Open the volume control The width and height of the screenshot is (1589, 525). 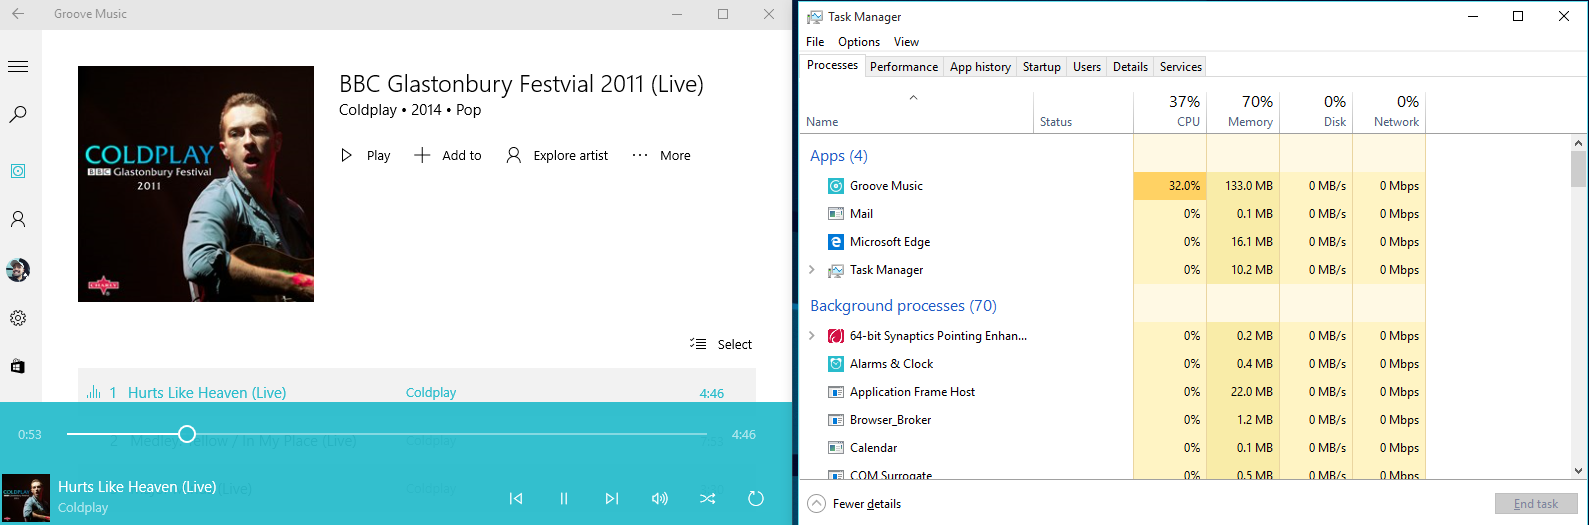coord(660,498)
